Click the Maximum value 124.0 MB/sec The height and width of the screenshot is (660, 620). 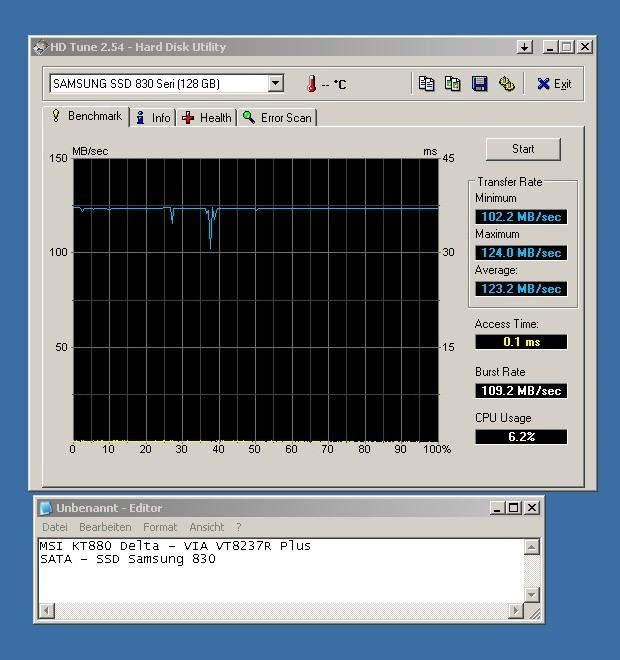pos(521,253)
